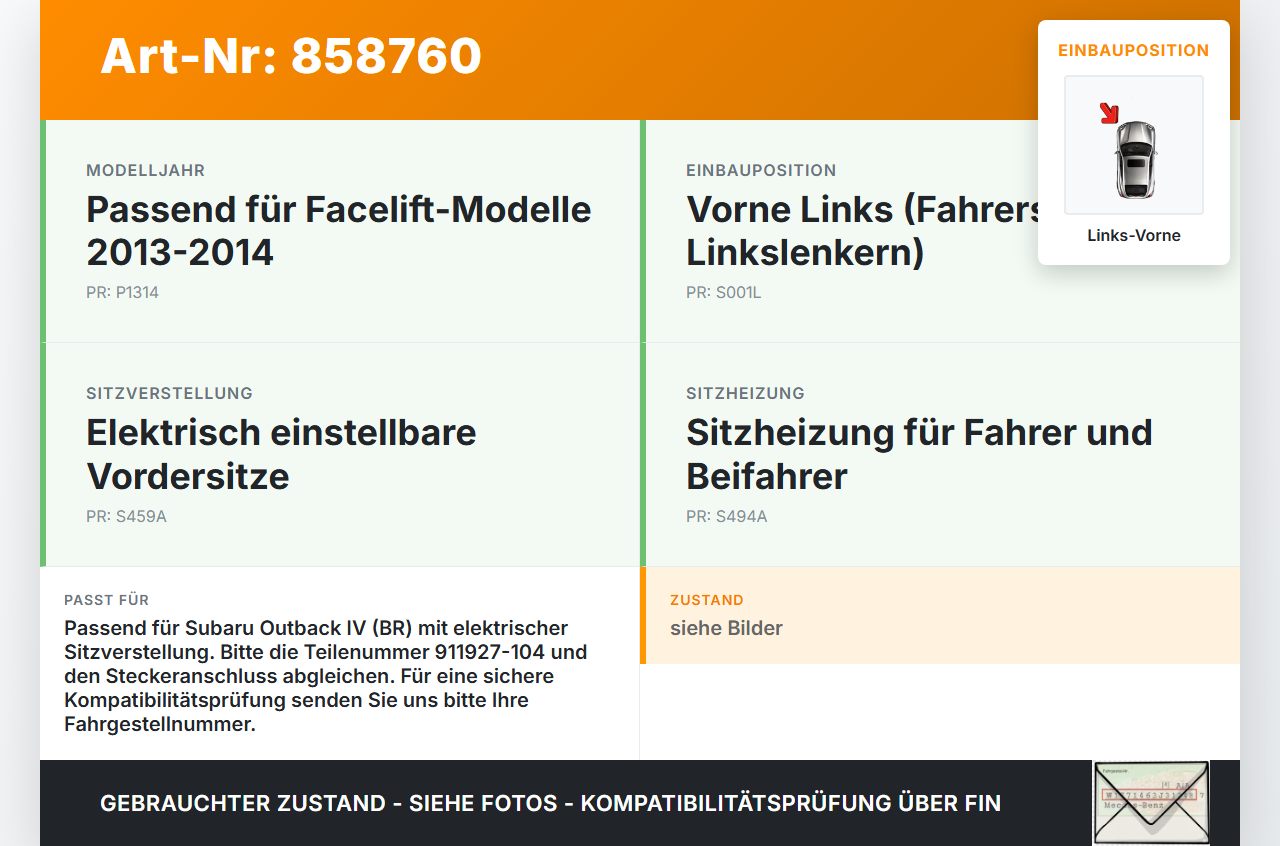The width and height of the screenshot is (1280, 846).
Task: Click the Art-Nr: 858760 heading
Action: pyautogui.click(x=291, y=56)
